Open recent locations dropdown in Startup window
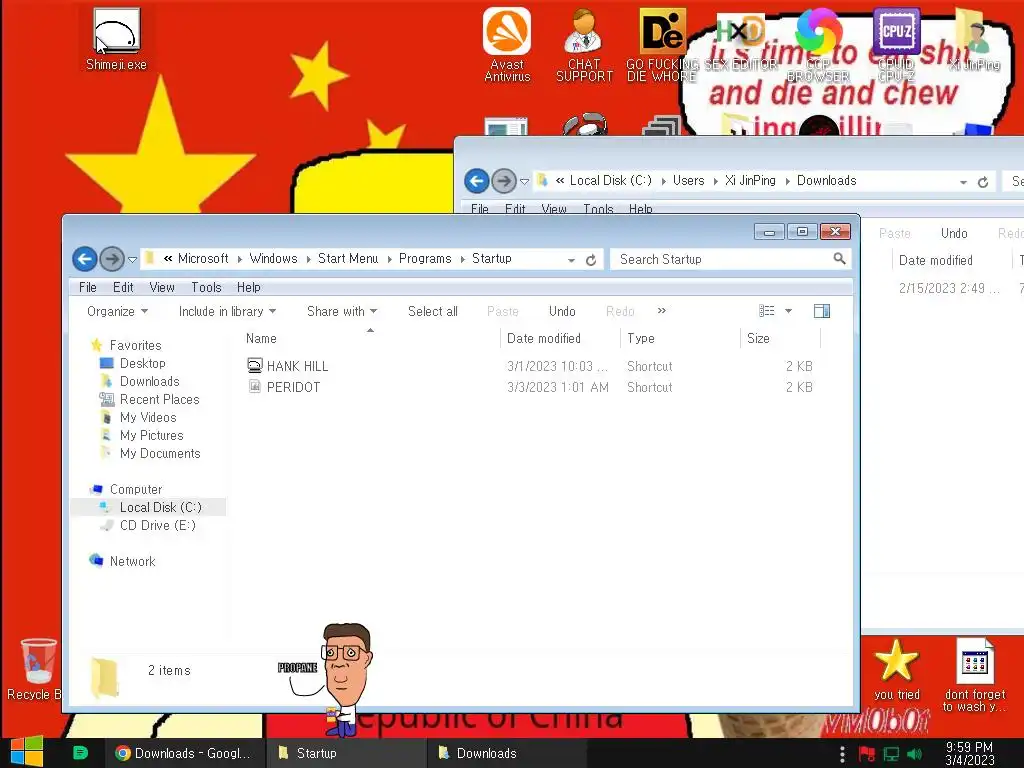This screenshot has width=1024, height=768. pyautogui.click(x=132, y=260)
